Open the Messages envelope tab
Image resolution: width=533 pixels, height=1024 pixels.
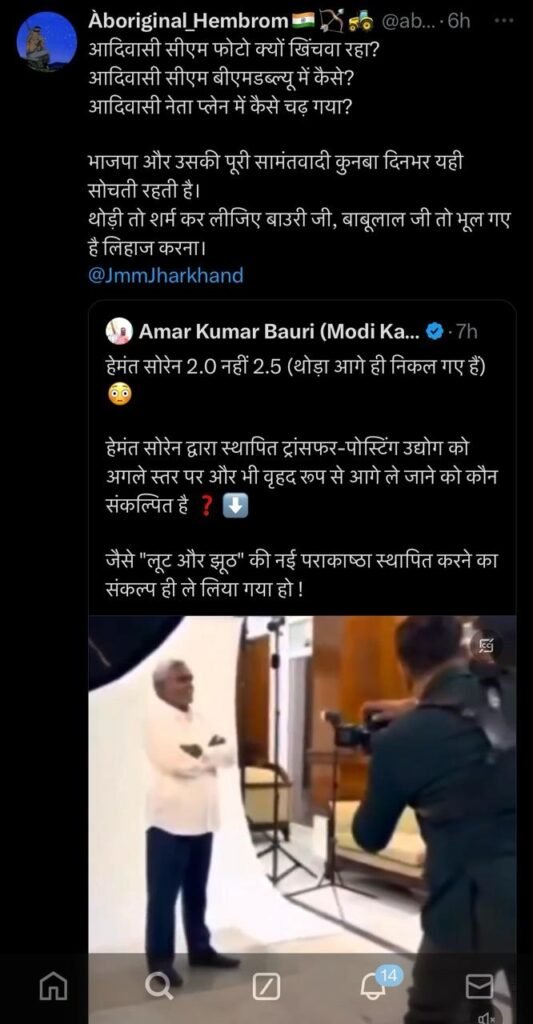click(479, 987)
